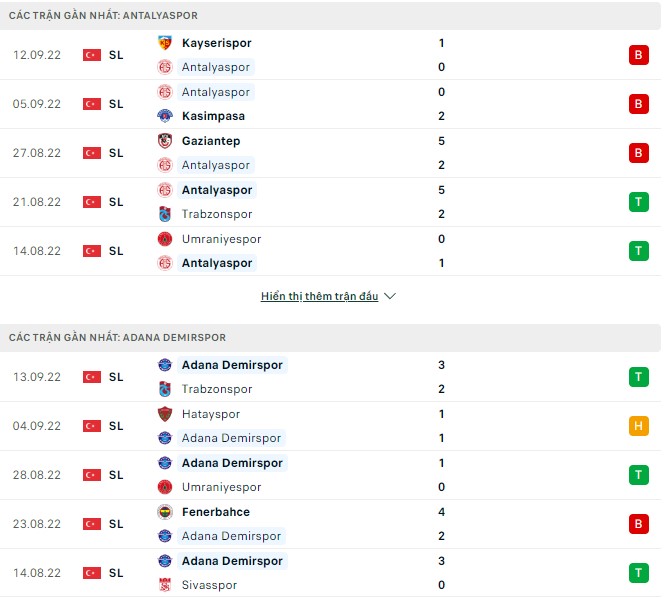Click the Gaziantep team badge
Screen dimensions: 667x598
165,141
